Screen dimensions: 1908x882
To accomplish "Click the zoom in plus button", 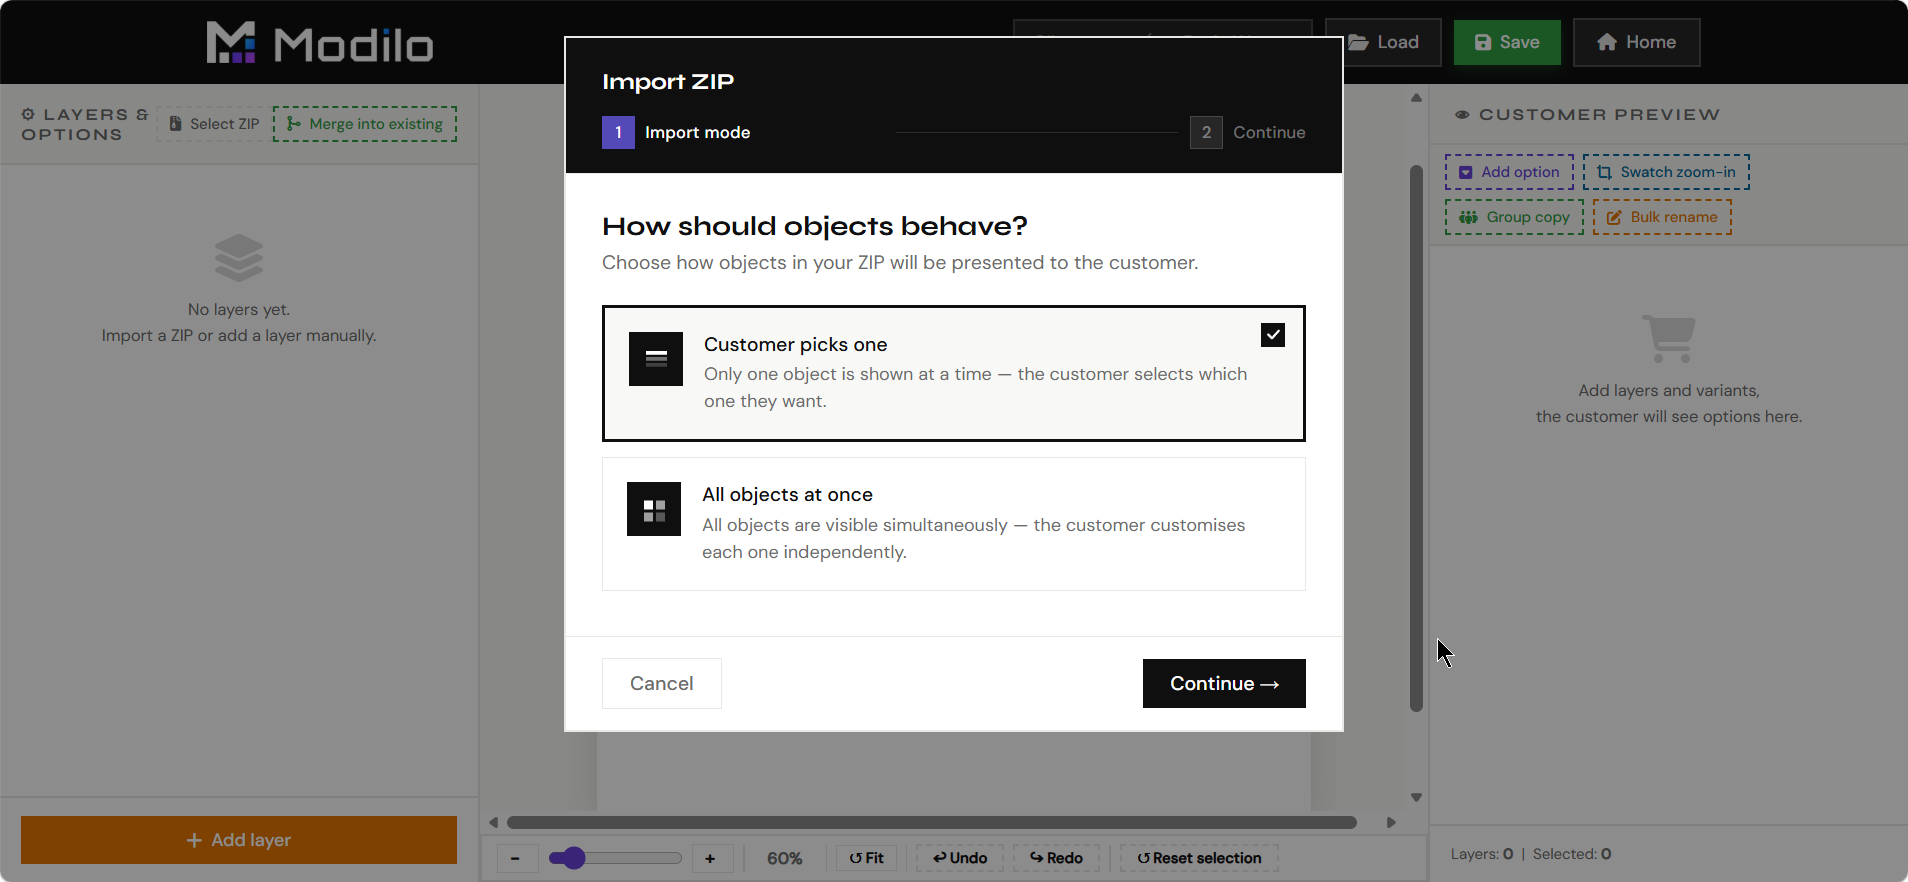I will coord(710,858).
